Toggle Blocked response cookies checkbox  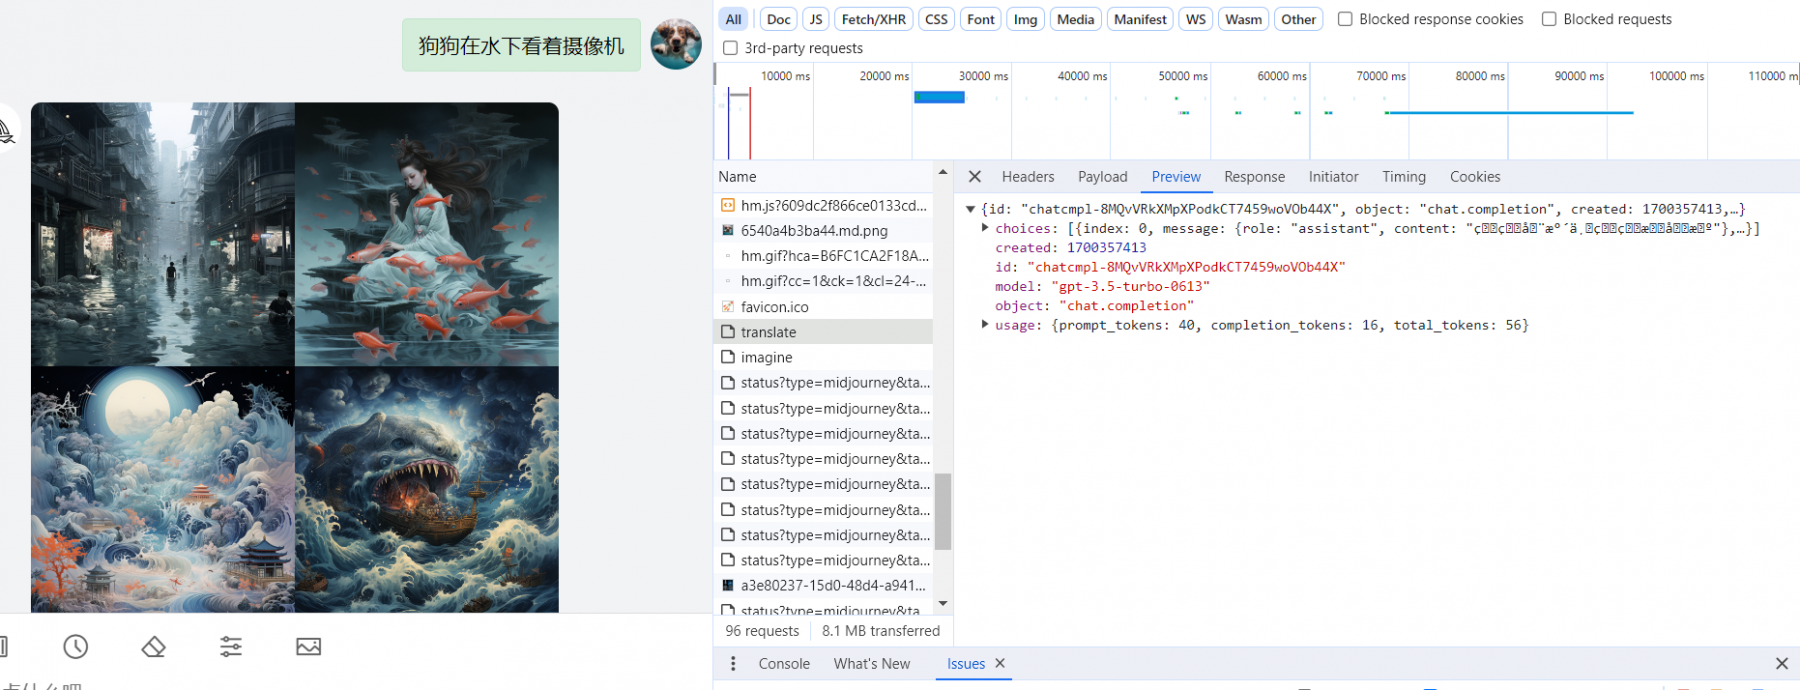(x=1345, y=19)
